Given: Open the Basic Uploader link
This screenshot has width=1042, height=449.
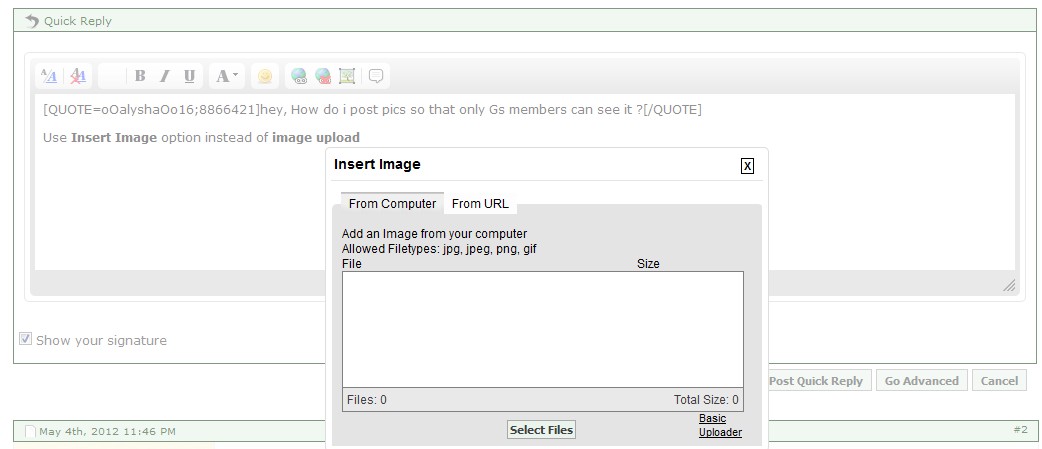Looking at the screenshot, I should (x=720, y=426).
